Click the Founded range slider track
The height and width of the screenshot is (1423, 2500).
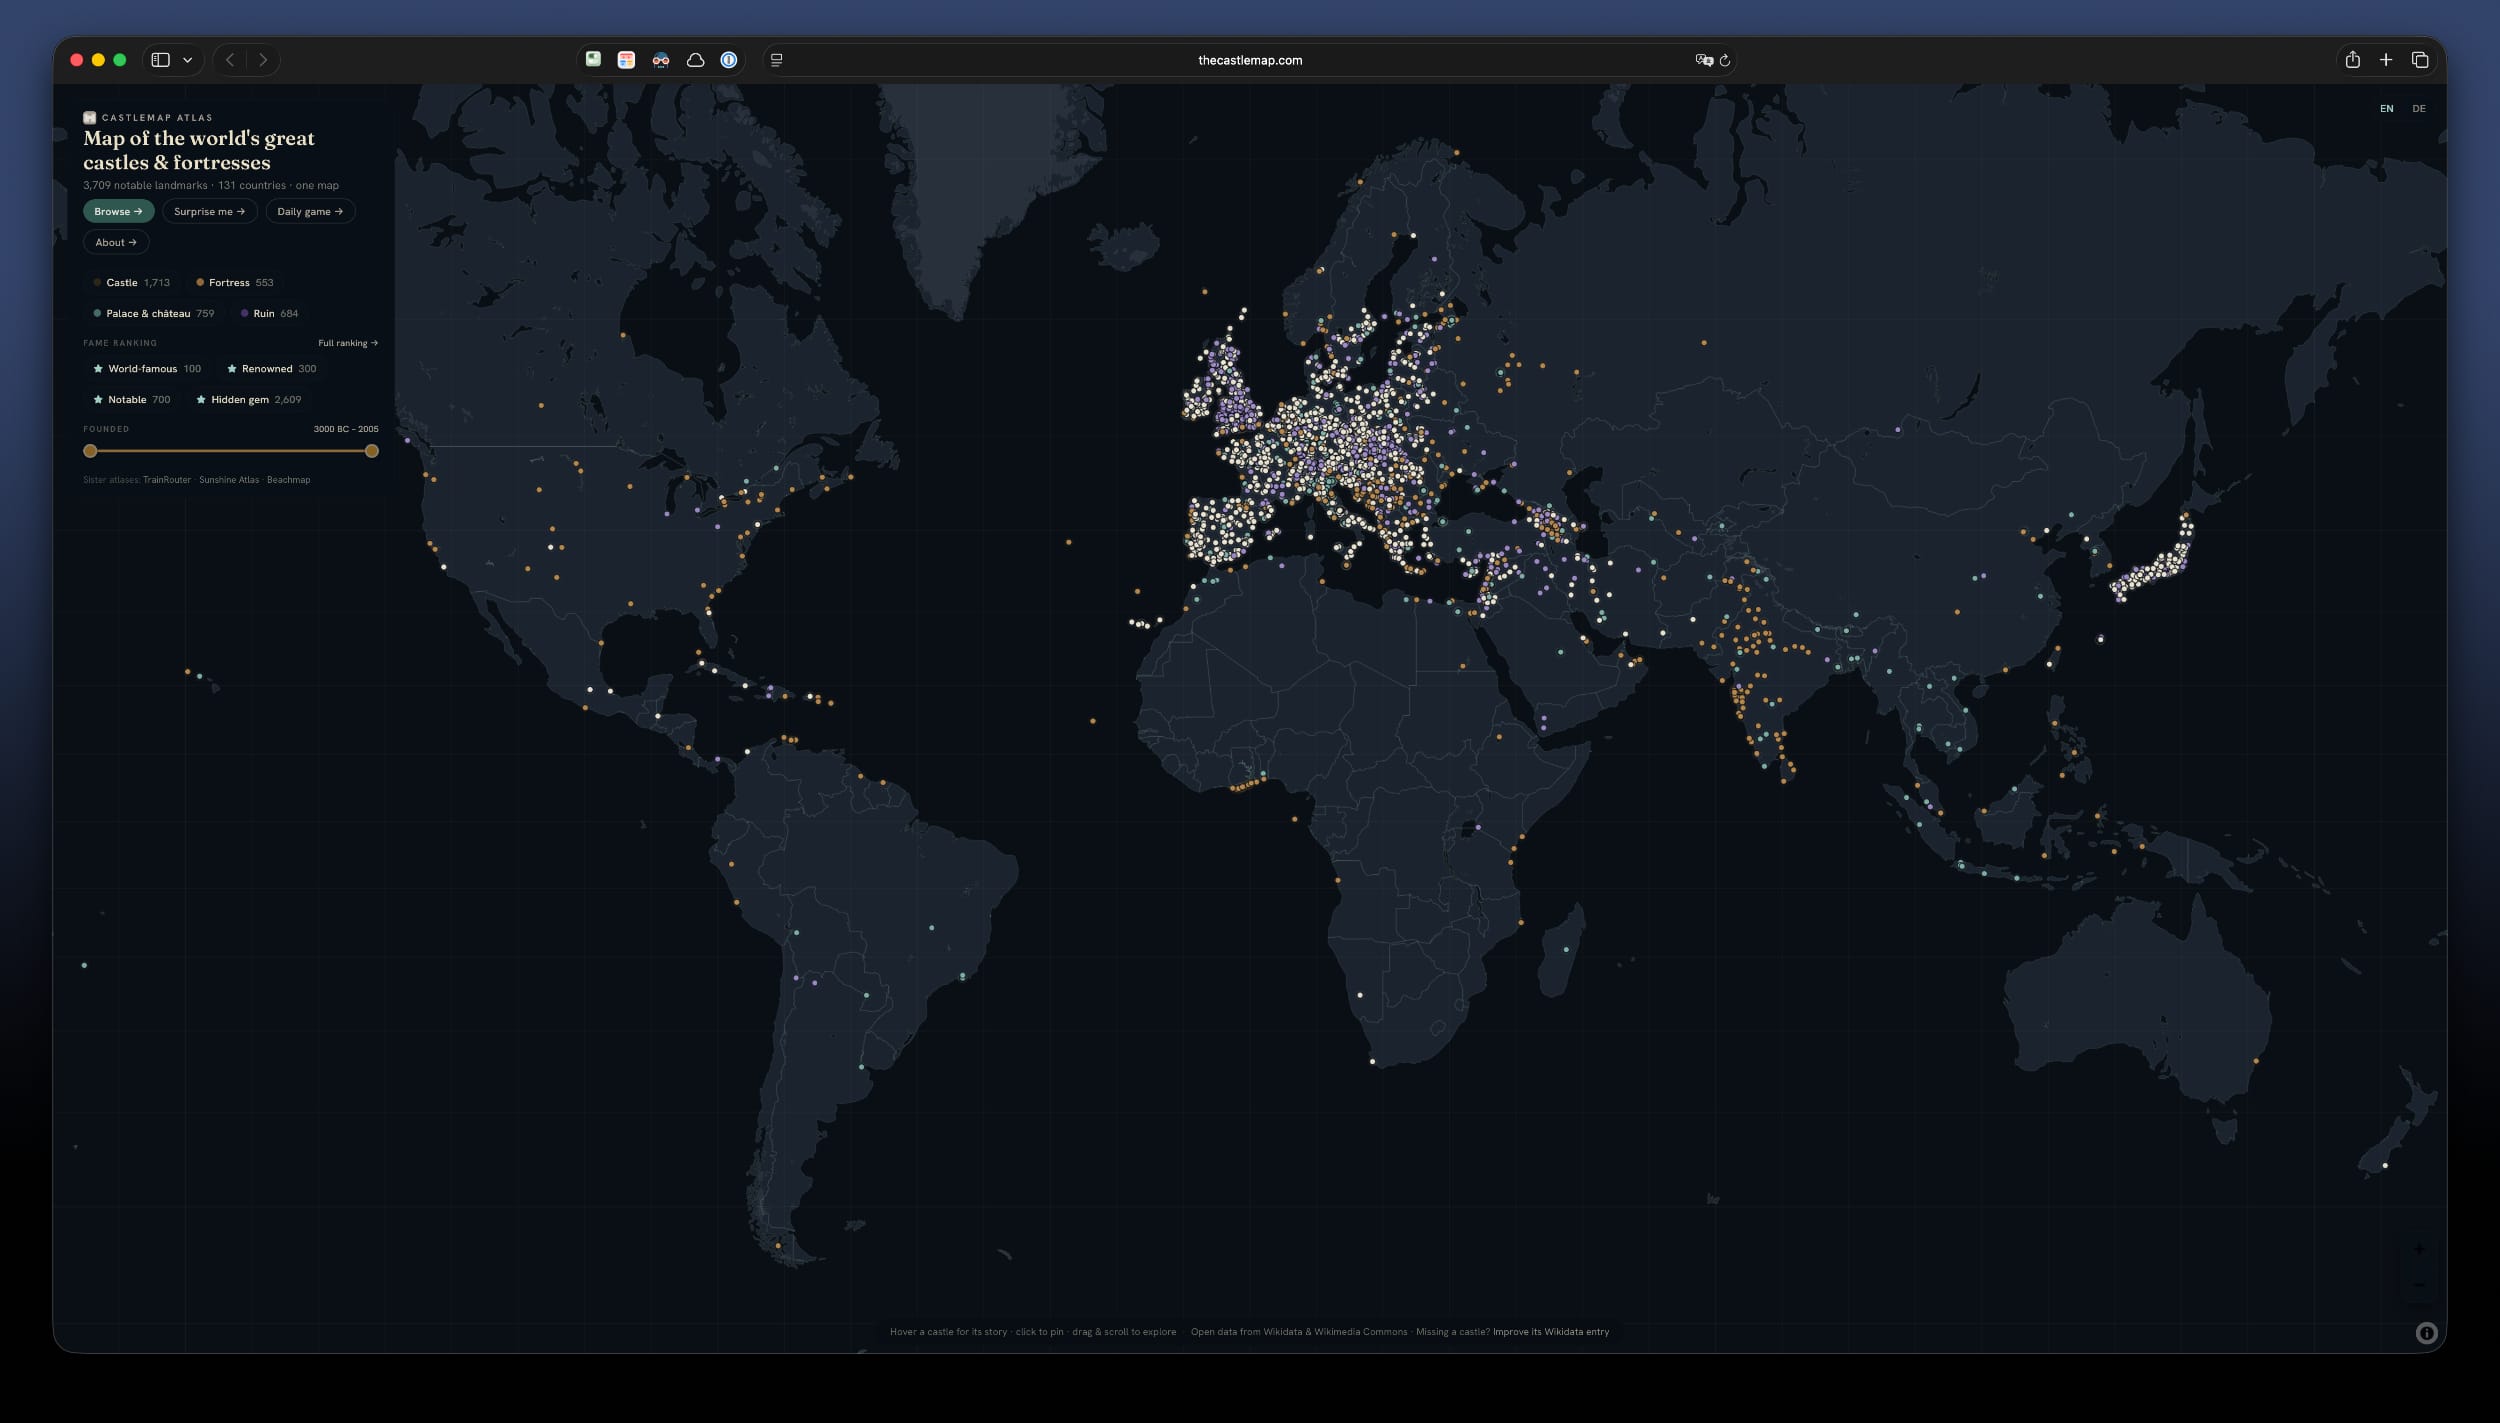[x=231, y=451]
